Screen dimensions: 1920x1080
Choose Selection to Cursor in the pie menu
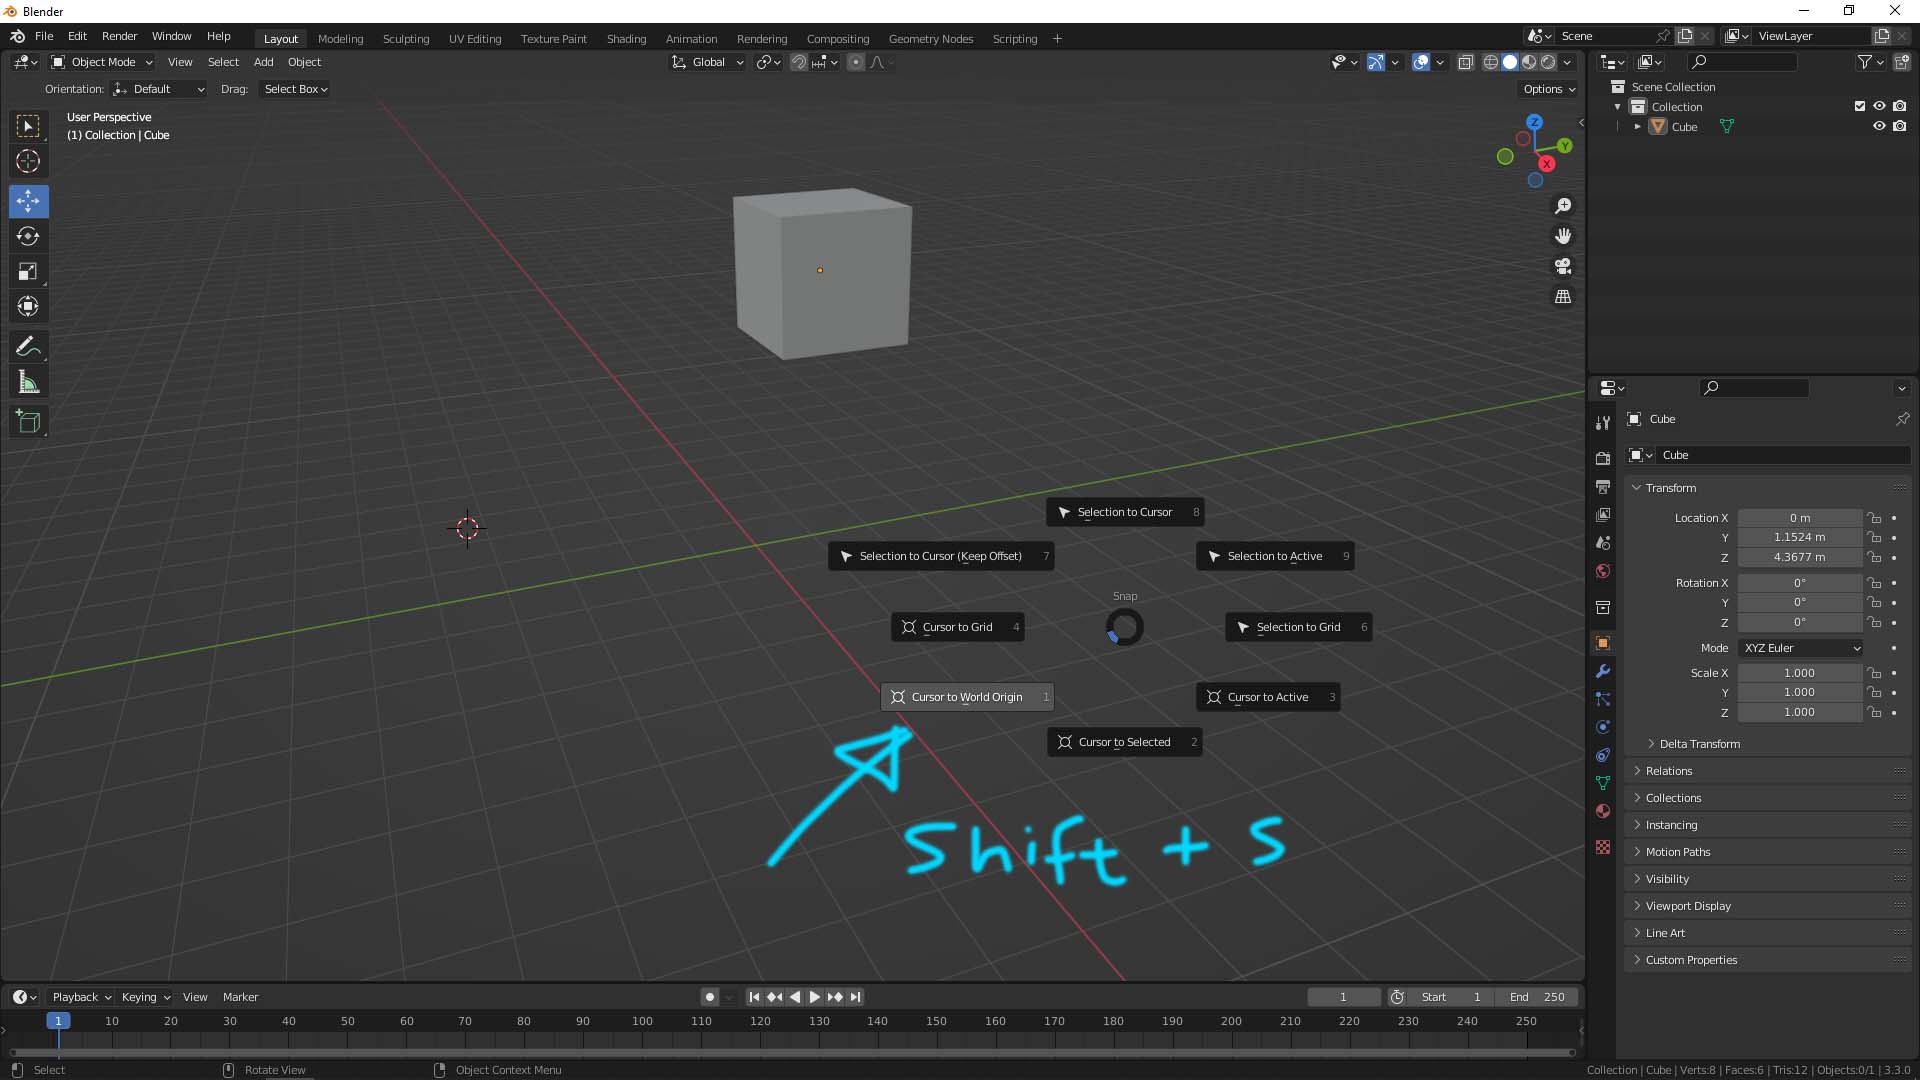click(x=1125, y=512)
